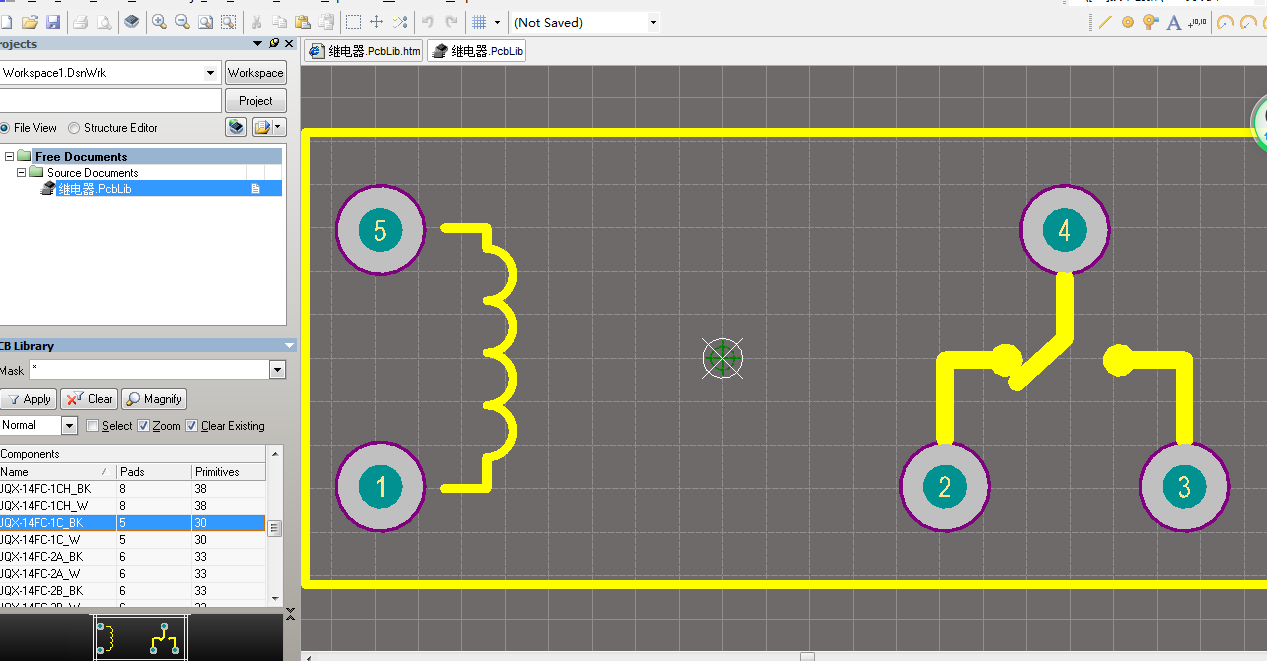Image resolution: width=1267 pixels, height=661 pixels.
Task: Click the Redo arrow icon
Action: (x=451, y=22)
